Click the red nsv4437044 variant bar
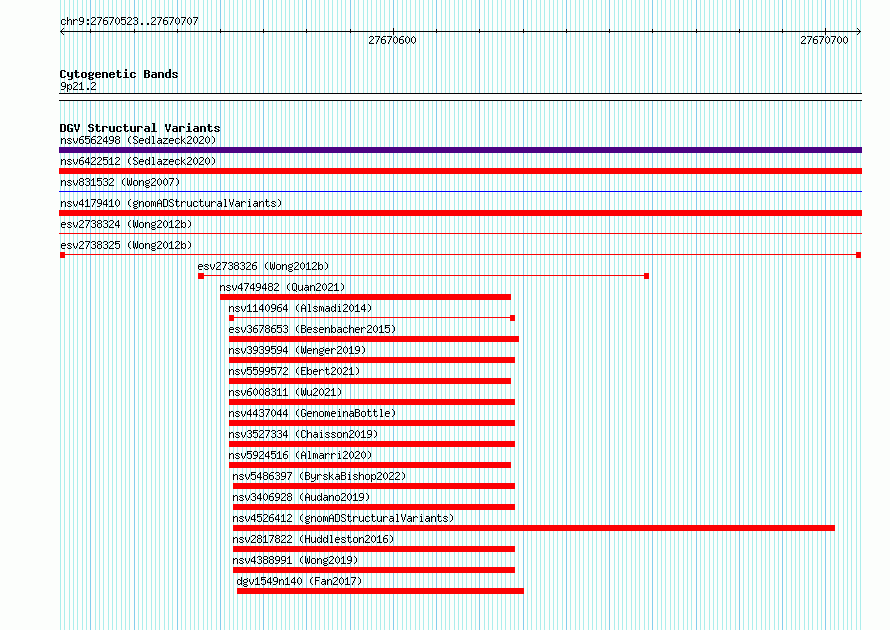The height and width of the screenshot is (630, 890). (x=372, y=423)
